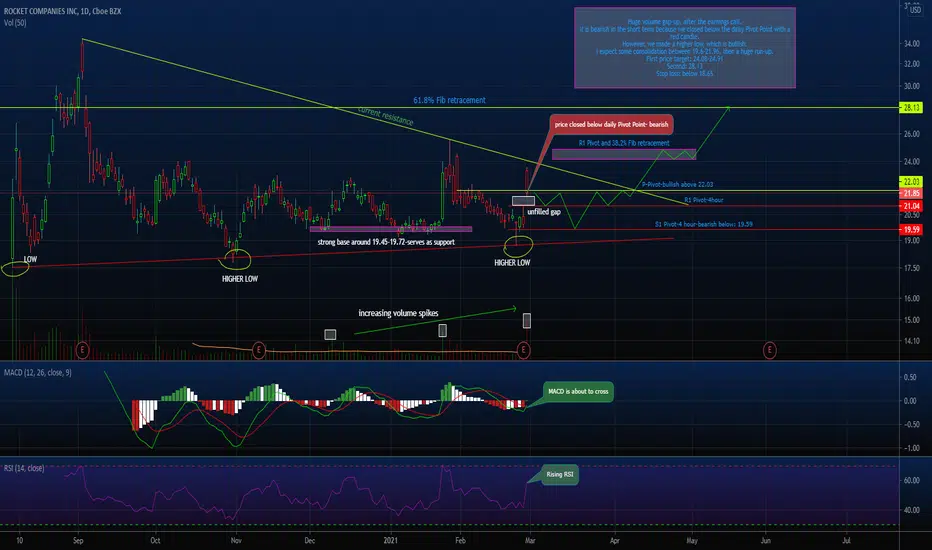
Task: Click the 60.00 value on RSI axis
Action: (x=911, y=480)
